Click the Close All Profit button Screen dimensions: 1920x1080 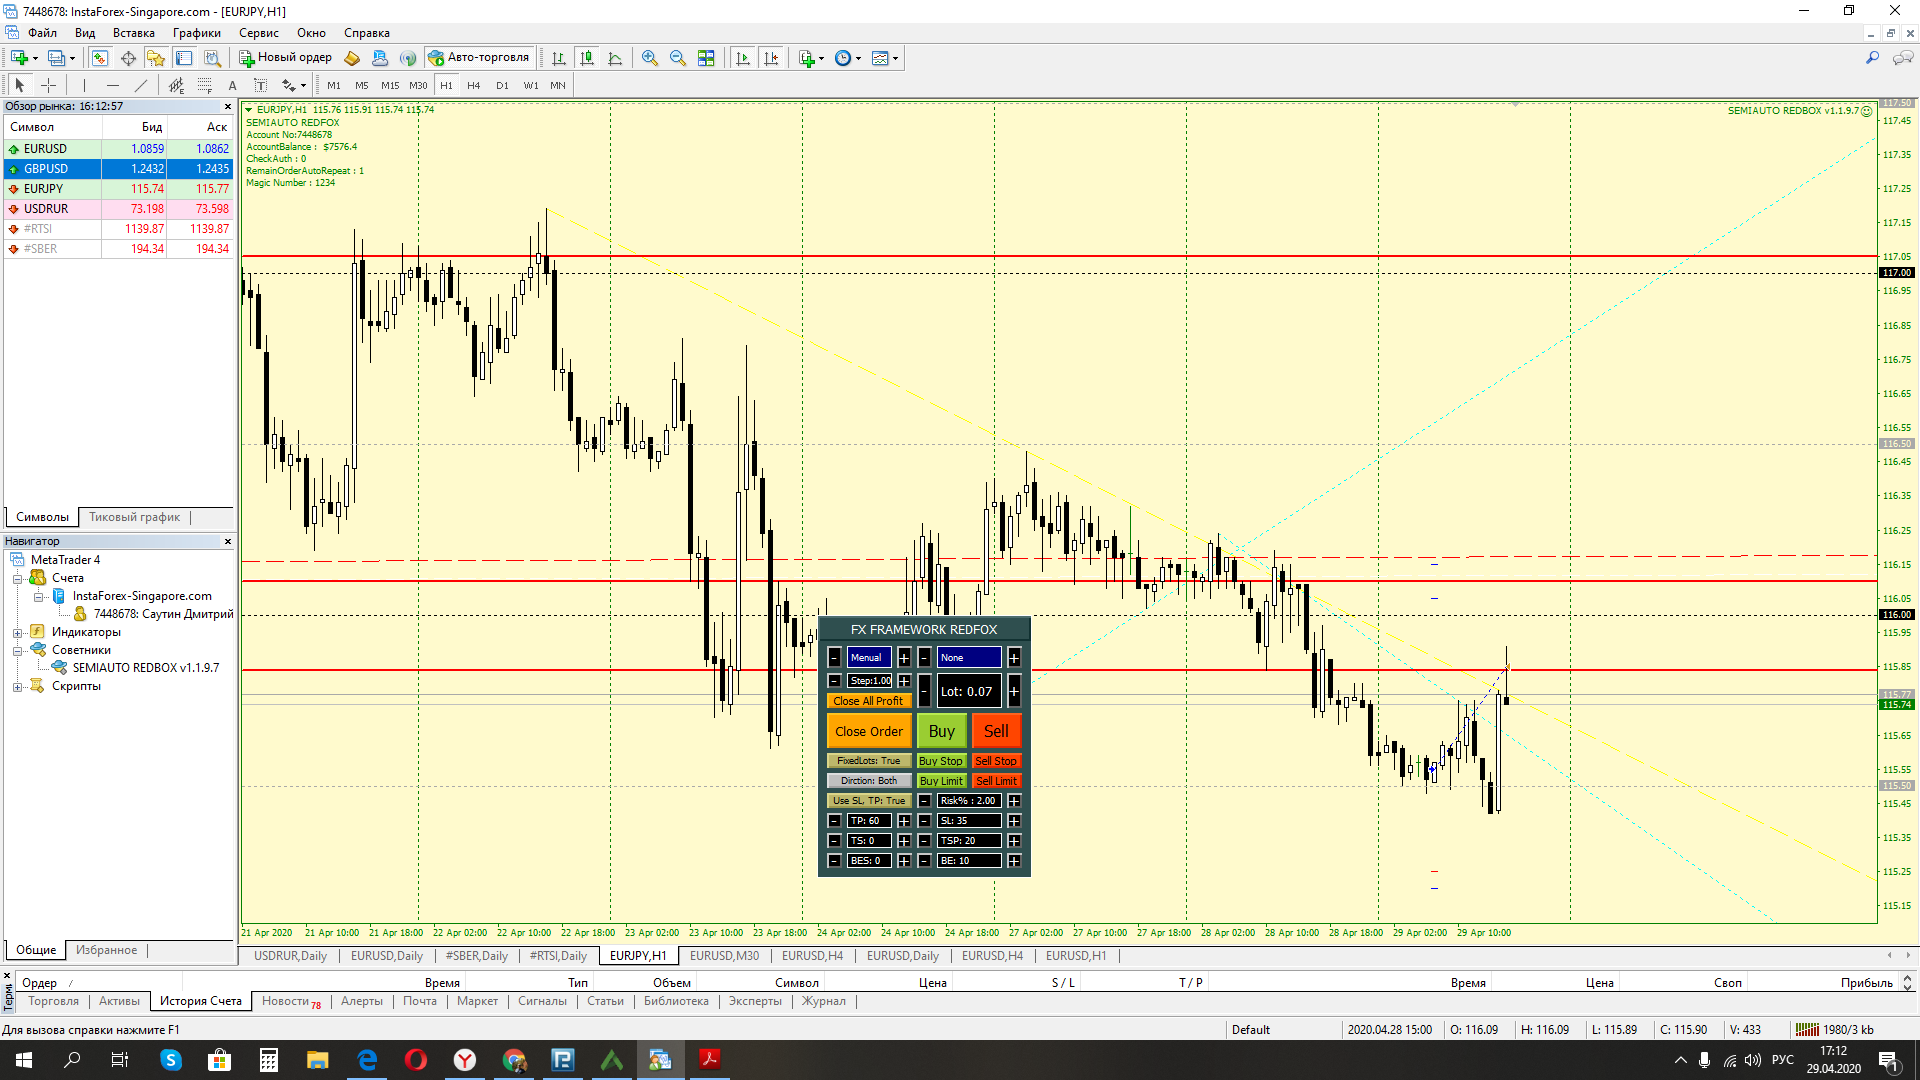point(868,701)
